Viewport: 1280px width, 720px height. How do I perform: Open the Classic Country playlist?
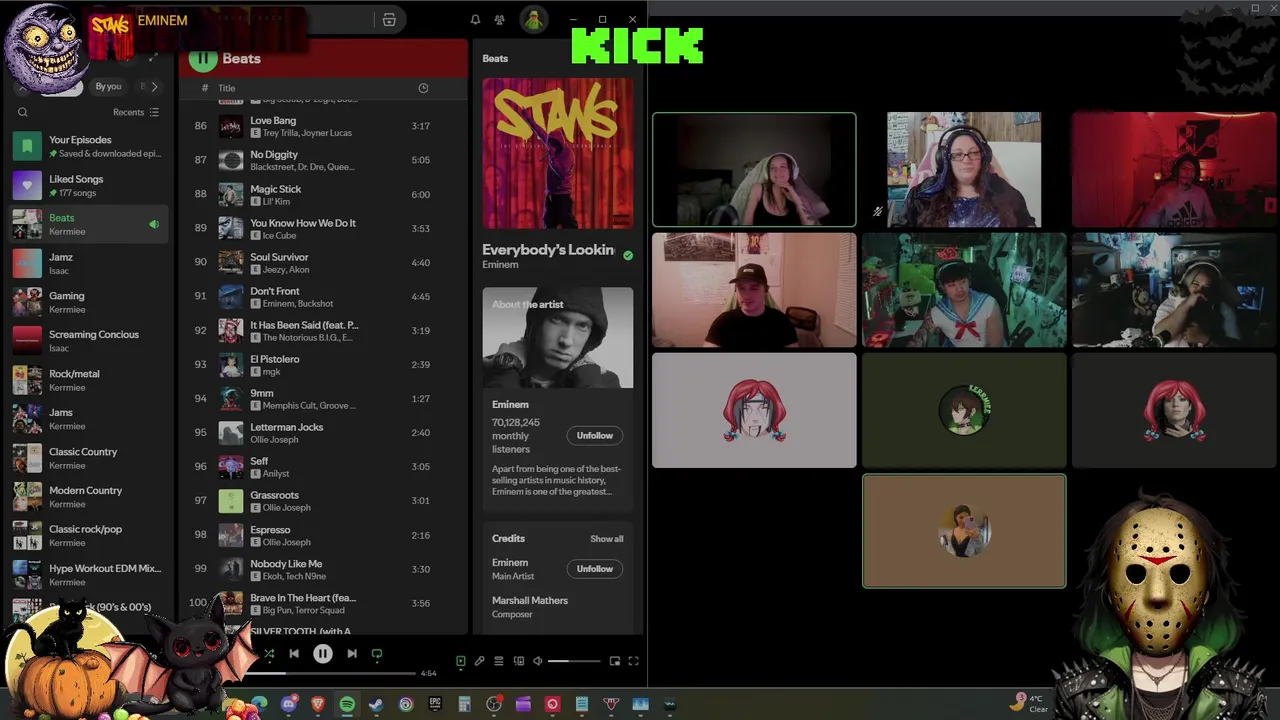point(90,458)
